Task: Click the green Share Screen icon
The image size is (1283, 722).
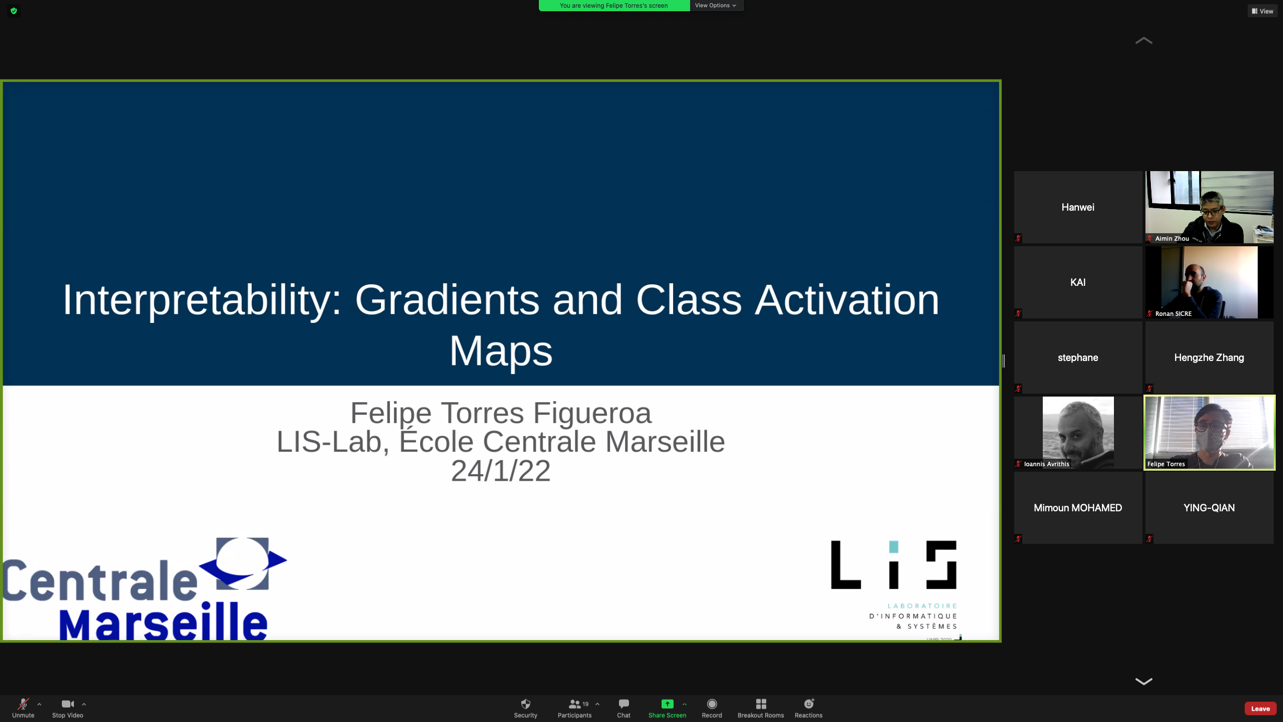Action: [x=667, y=704]
